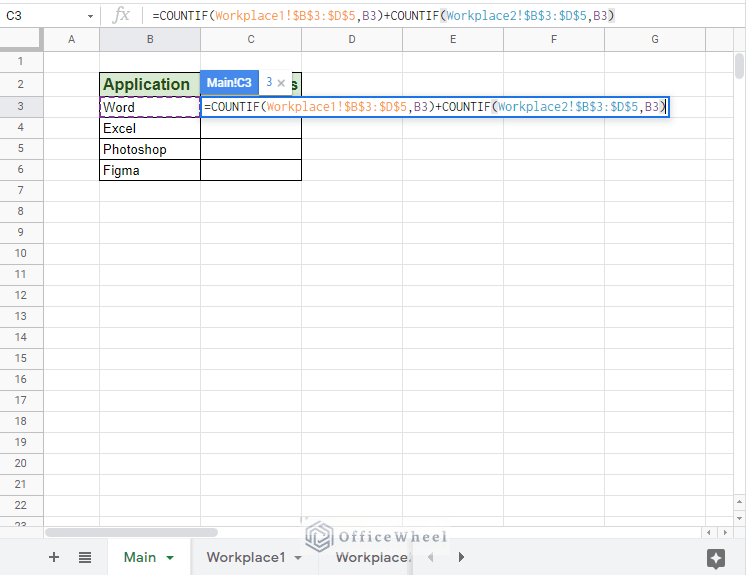Viewport: 750px width, 575px height.
Task: Select the Excel cell
Action: 150,128
